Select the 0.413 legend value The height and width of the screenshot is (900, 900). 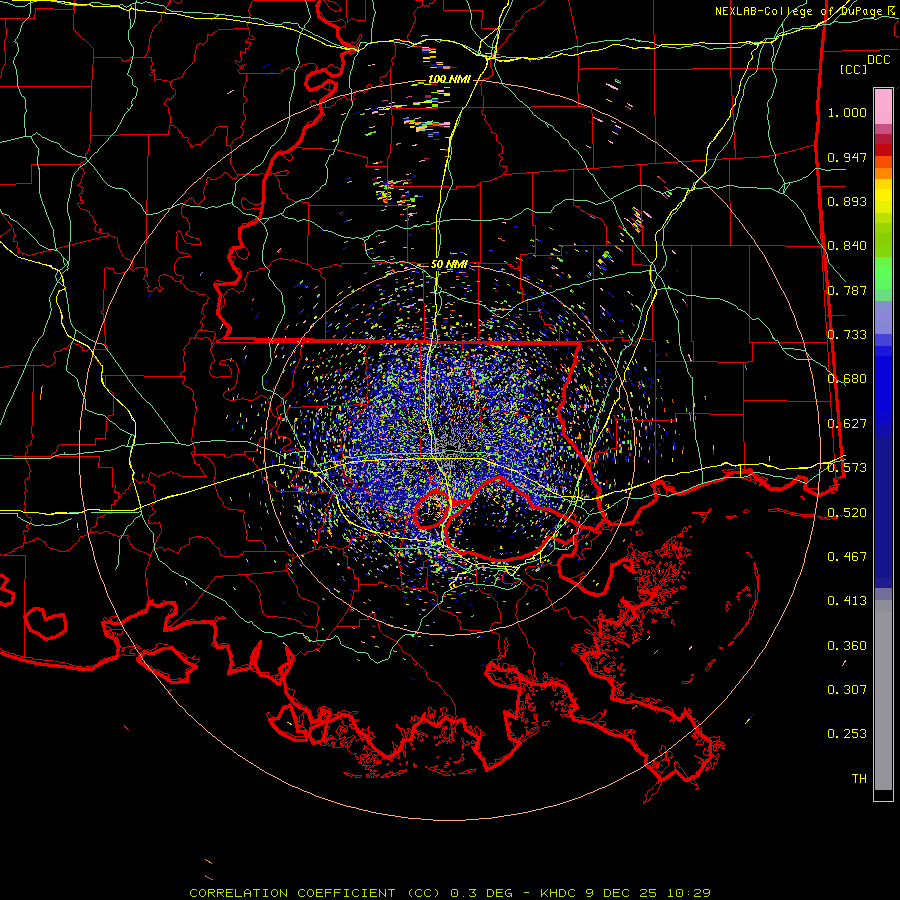click(847, 601)
